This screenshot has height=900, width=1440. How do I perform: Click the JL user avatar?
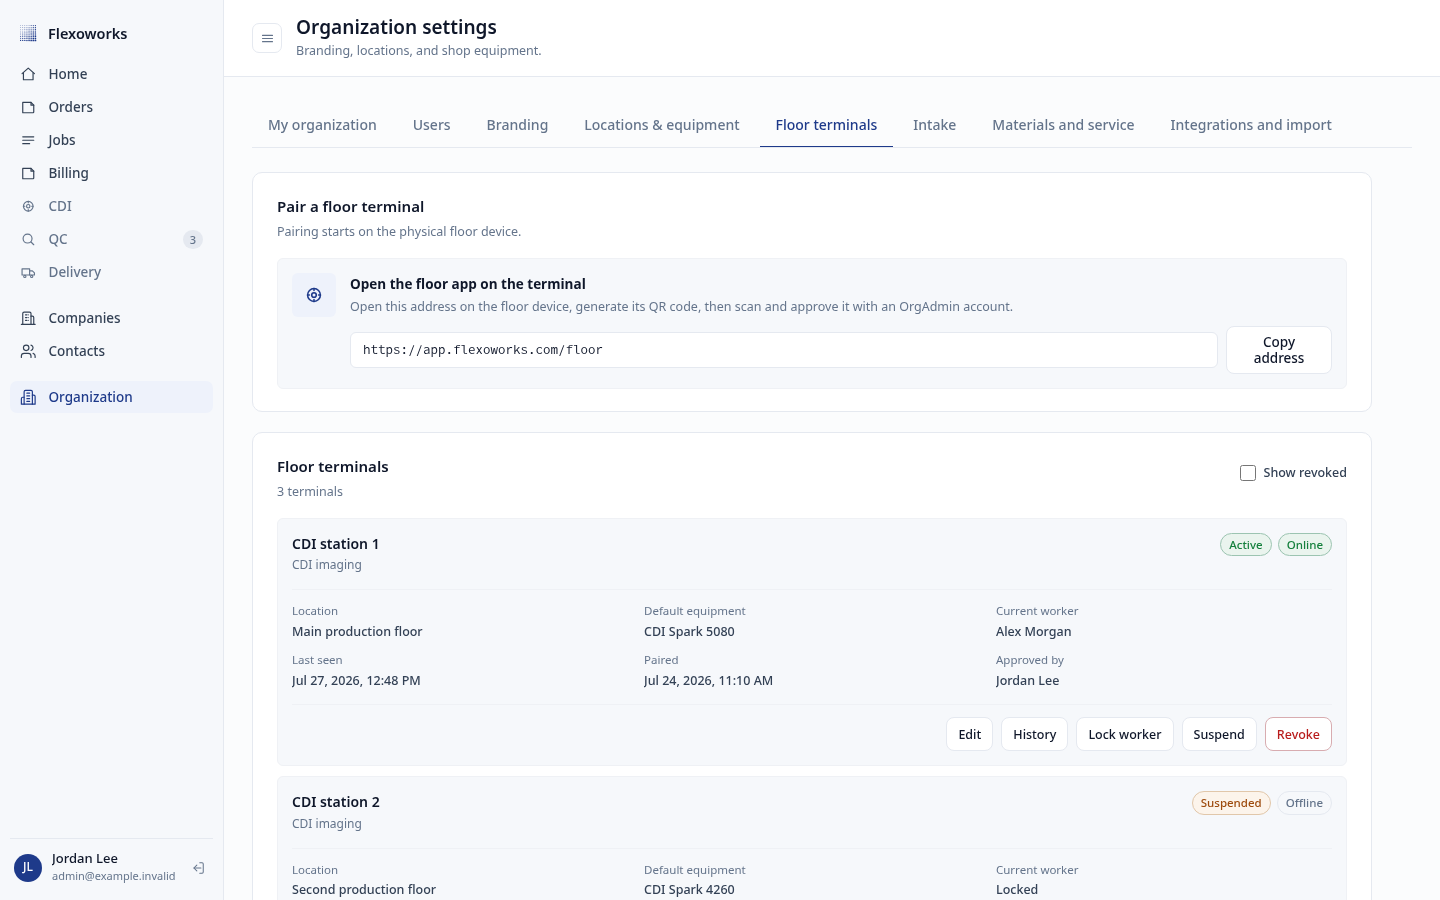click(28, 868)
